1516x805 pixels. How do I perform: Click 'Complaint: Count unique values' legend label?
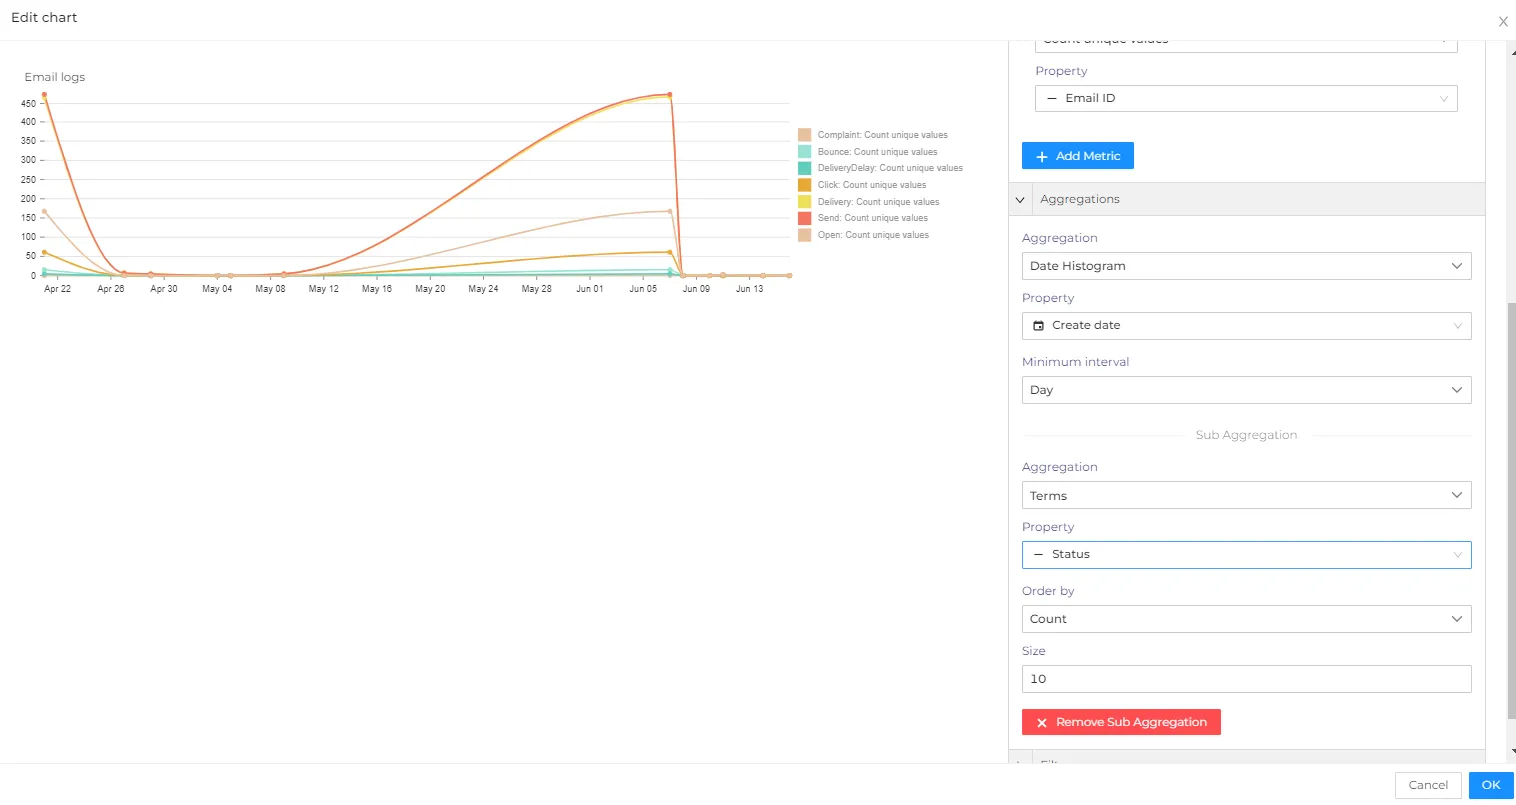point(882,135)
